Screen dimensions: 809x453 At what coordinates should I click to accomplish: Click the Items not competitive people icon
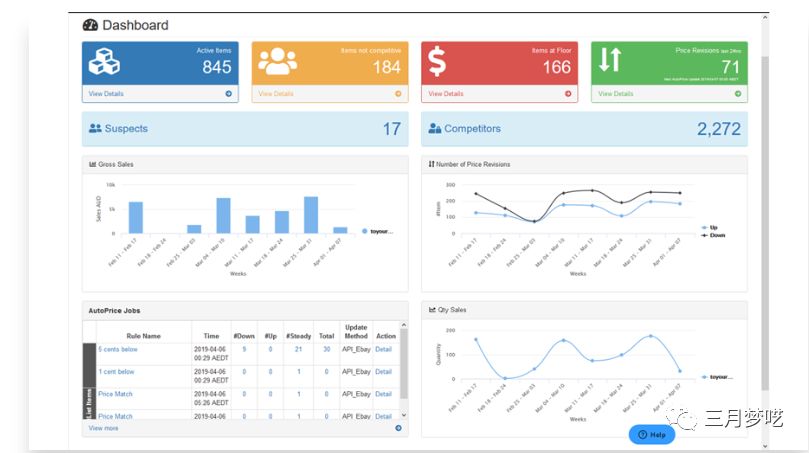point(277,61)
